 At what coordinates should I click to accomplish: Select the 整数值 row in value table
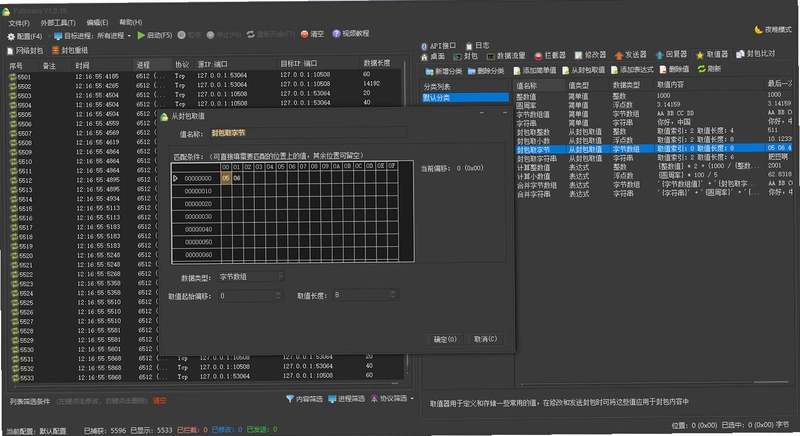point(653,96)
